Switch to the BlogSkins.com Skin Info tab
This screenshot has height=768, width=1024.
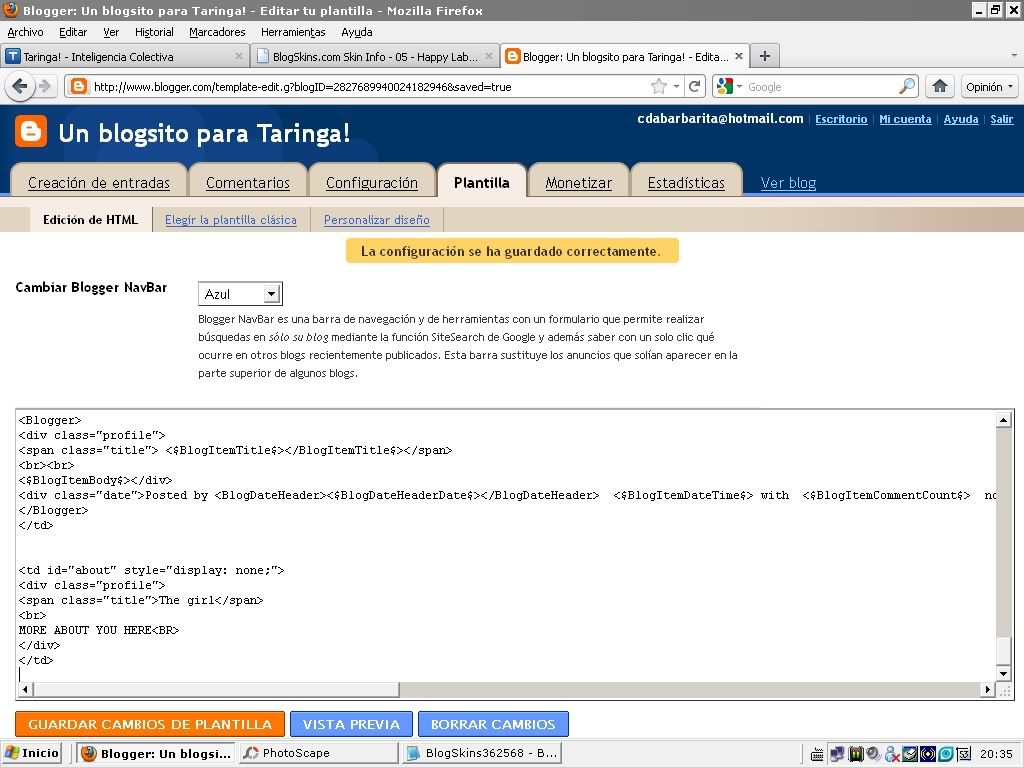[375, 56]
